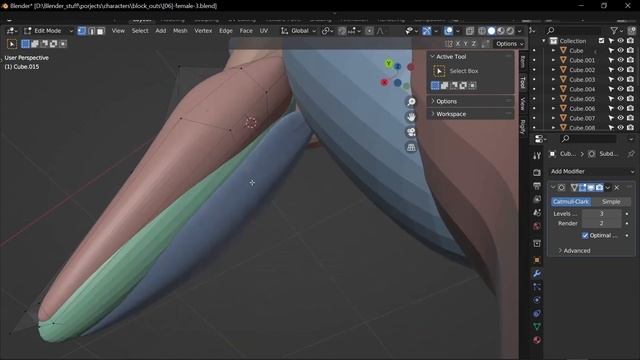Toggle modifier edit mode display button

(x=582, y=188)
